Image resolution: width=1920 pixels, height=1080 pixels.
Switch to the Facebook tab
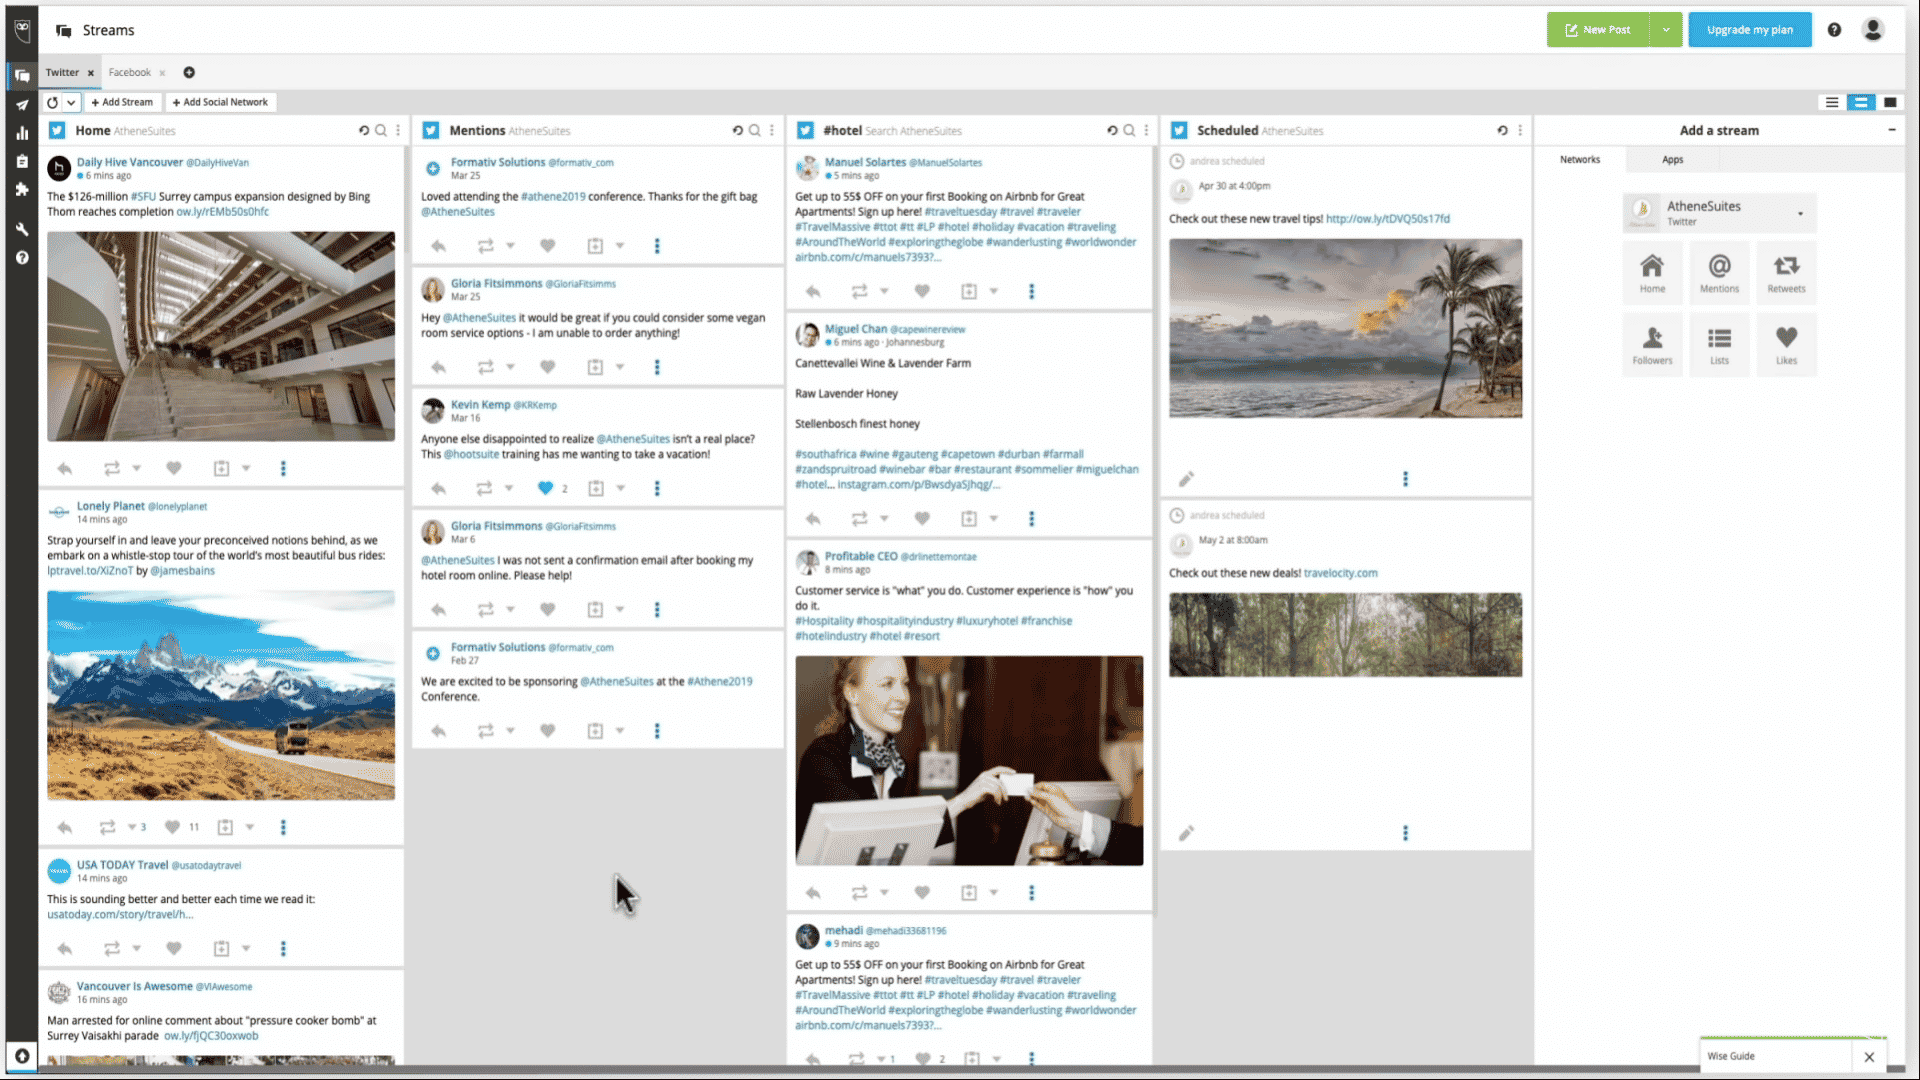(x=130, y=72)
